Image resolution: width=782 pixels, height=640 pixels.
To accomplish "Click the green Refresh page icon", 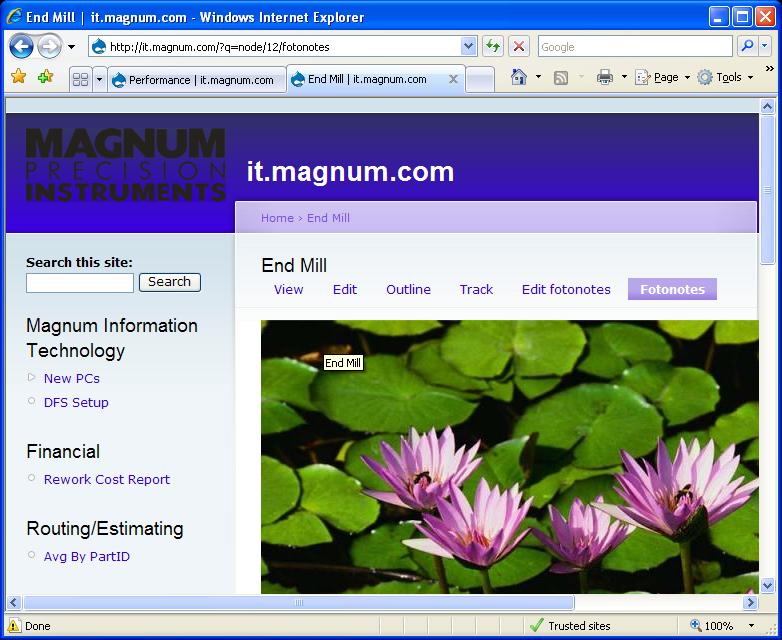I will tap(493, 47).
